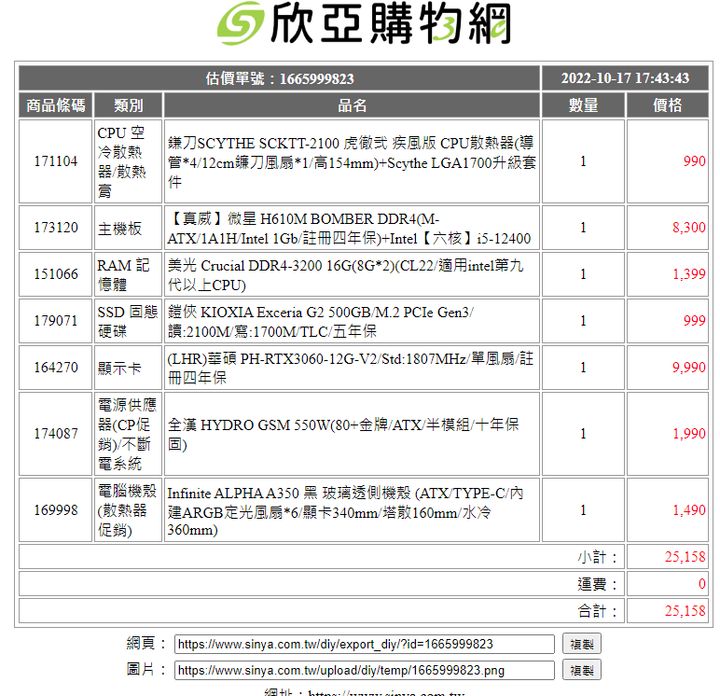
Task: Click the Infinite ALPHA A350 case product name
Action: (345, 511)
